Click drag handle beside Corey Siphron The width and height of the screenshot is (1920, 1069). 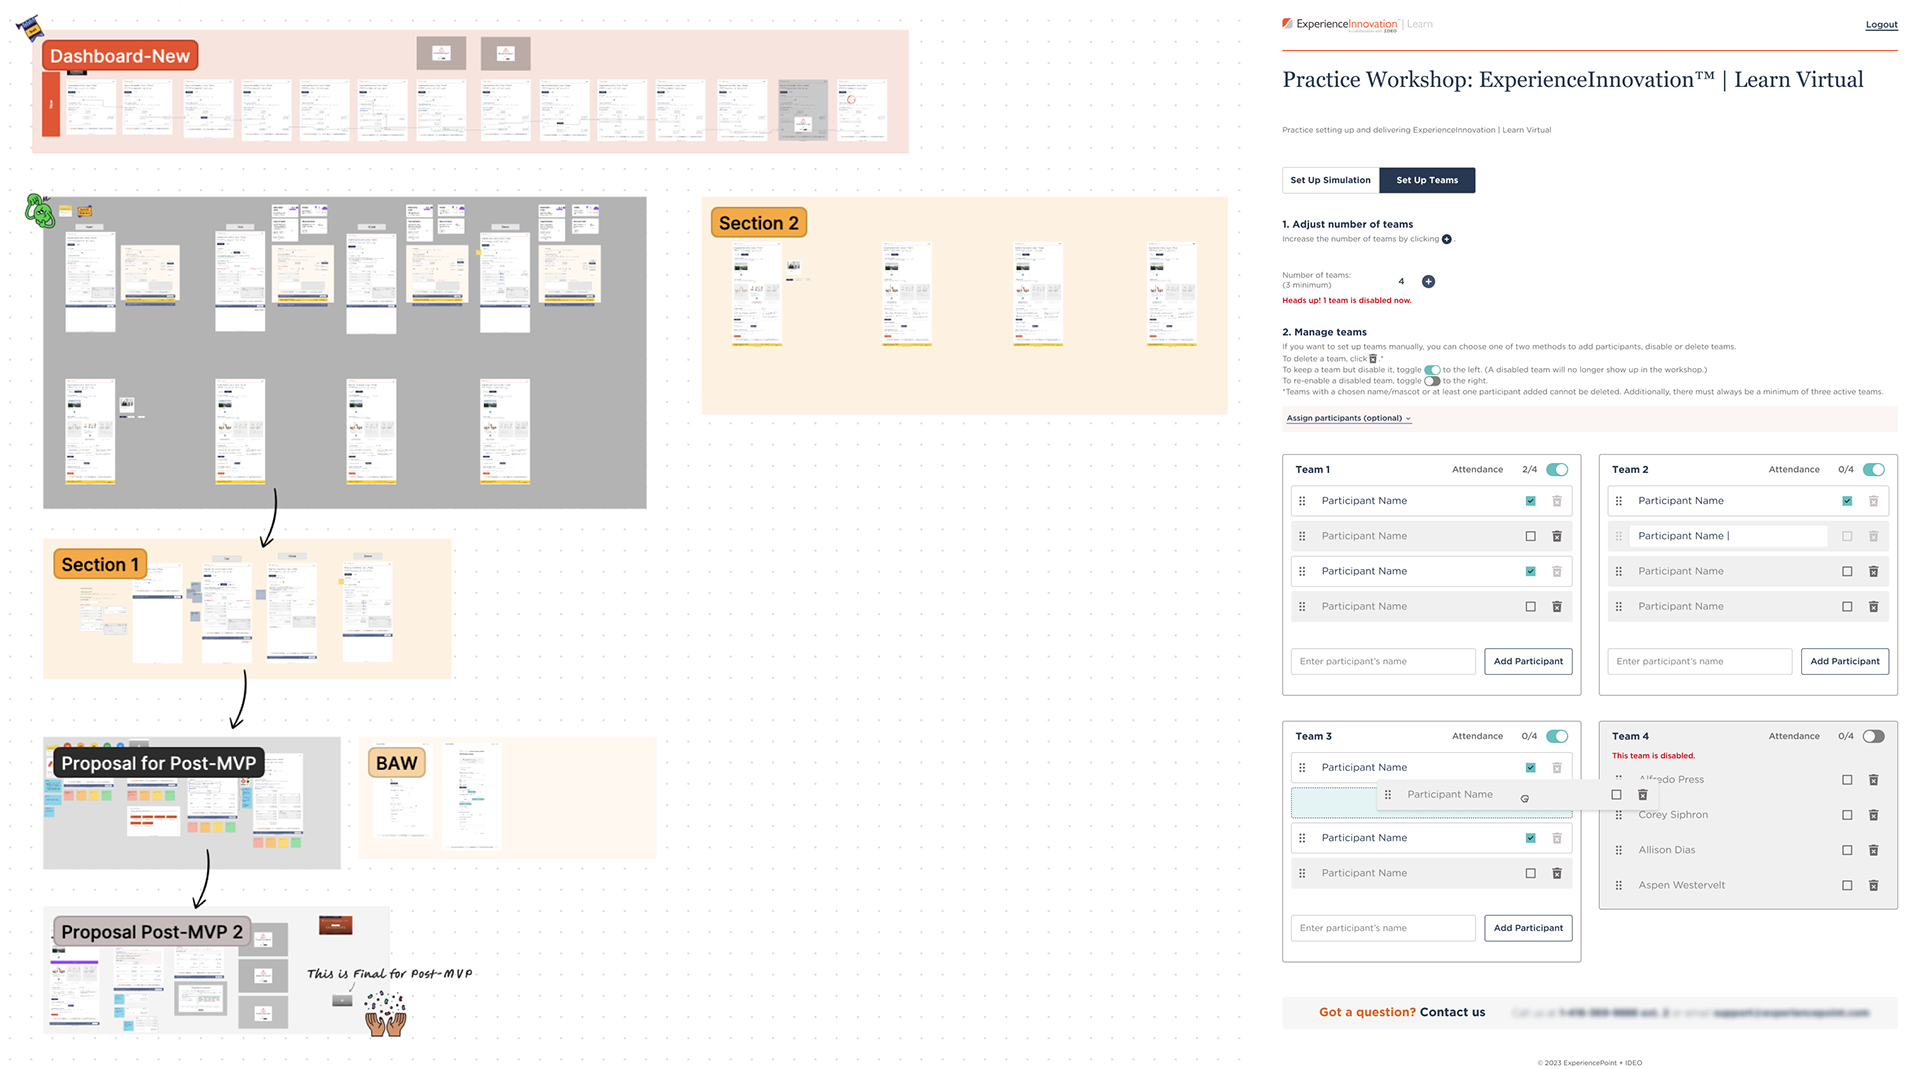(1619, 815)
